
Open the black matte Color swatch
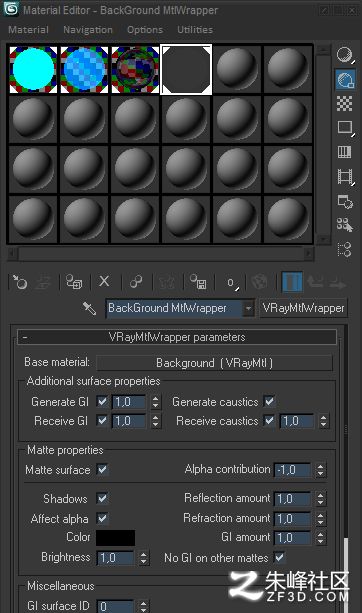pyautogui.click(x=116, y=538)
